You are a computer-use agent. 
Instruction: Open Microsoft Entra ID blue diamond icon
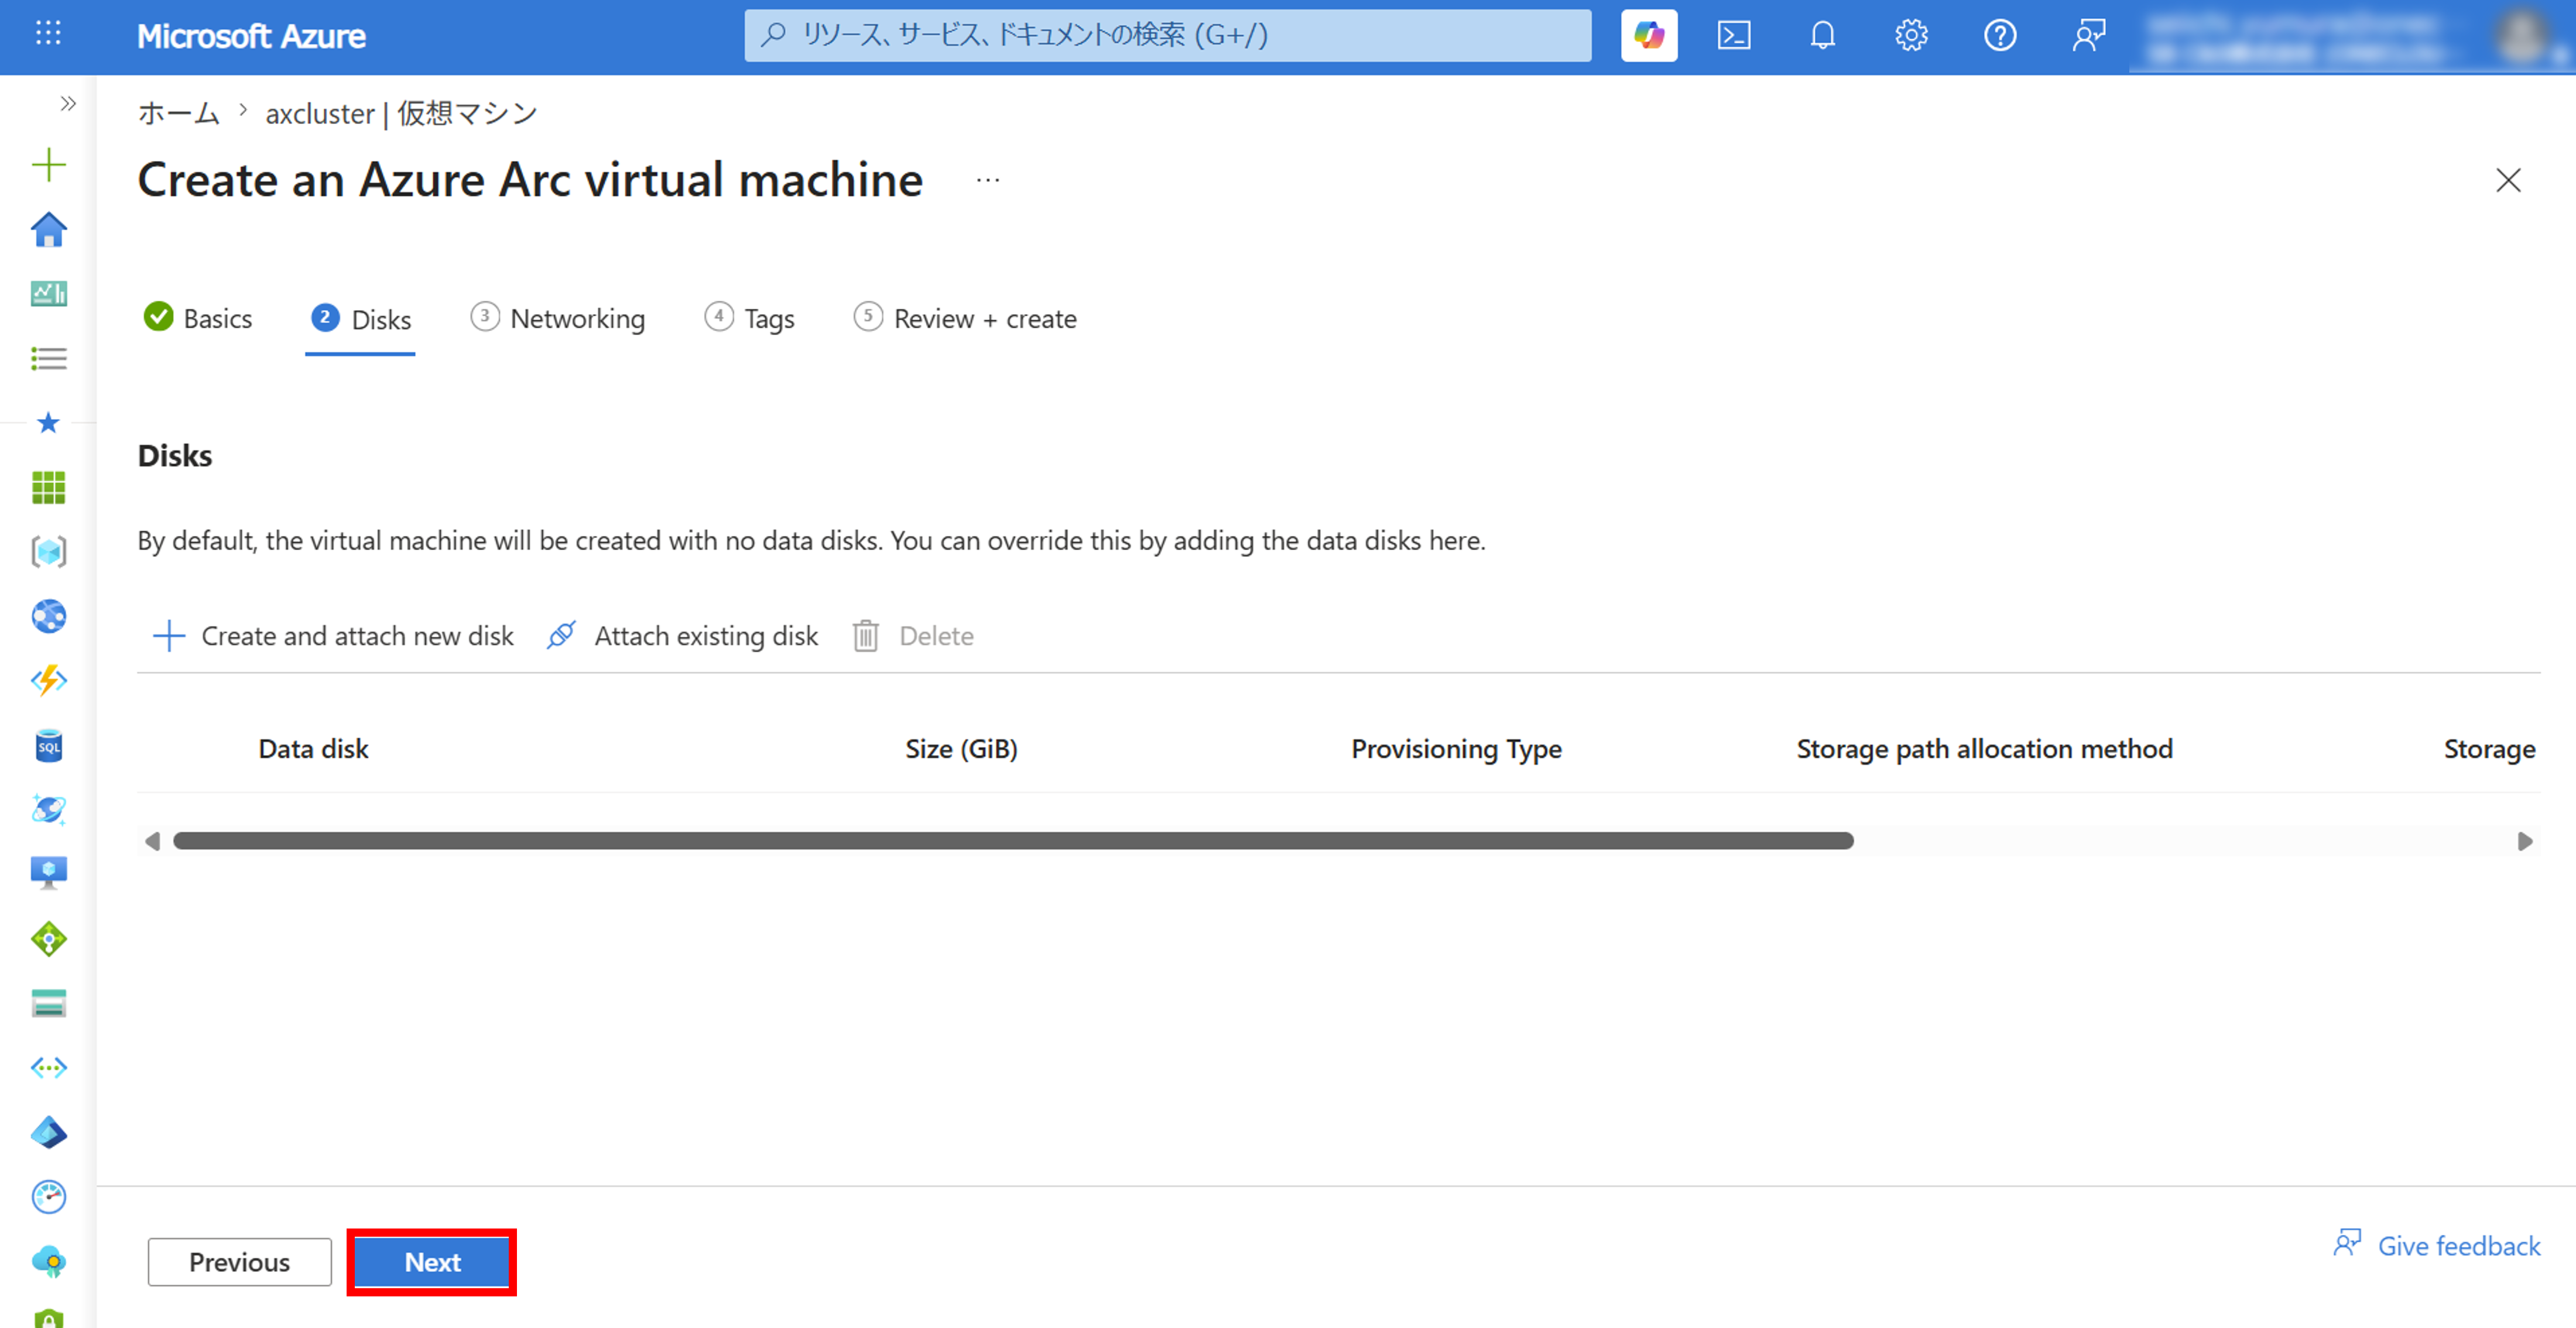[x=48, y=1132]
